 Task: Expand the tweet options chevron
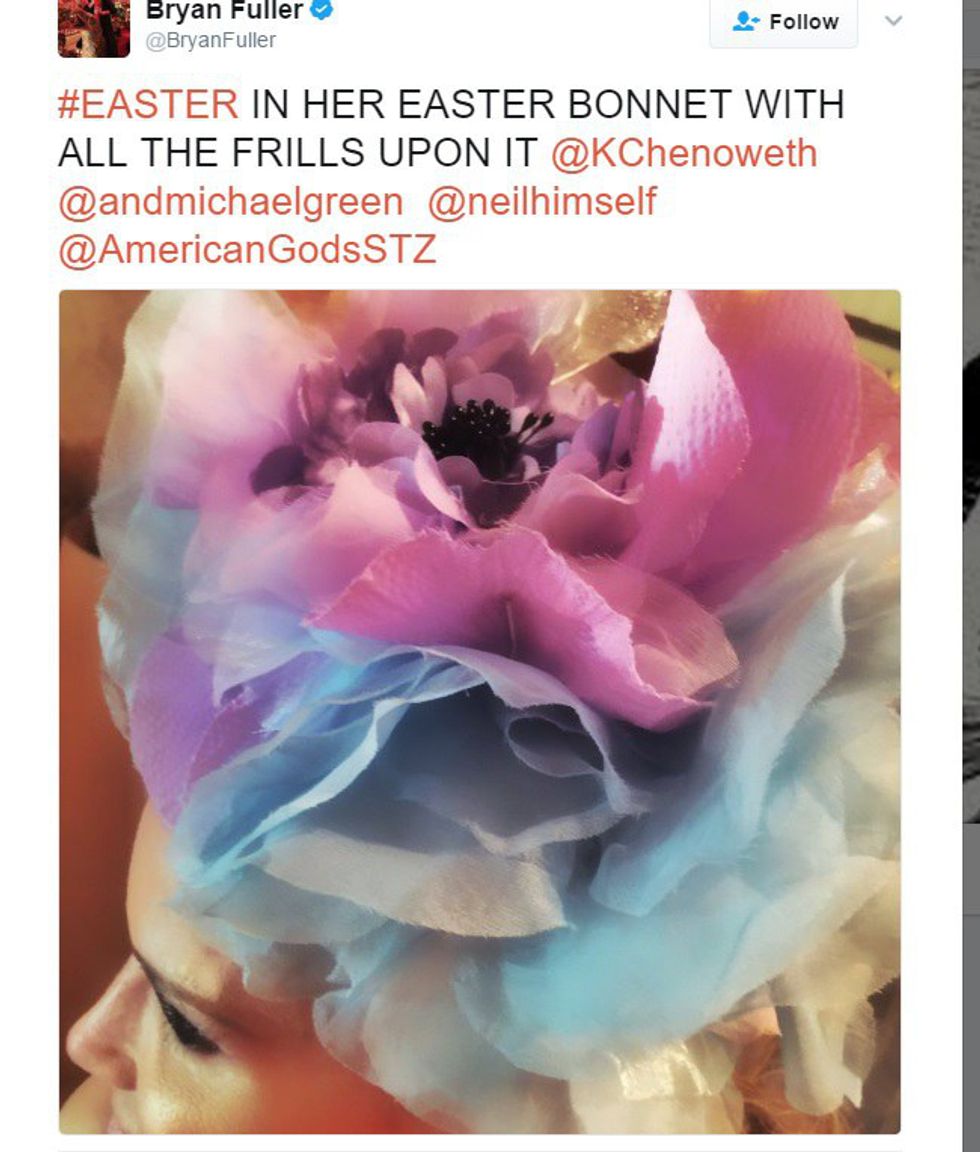pyautogui.click(x=893, y=21)
